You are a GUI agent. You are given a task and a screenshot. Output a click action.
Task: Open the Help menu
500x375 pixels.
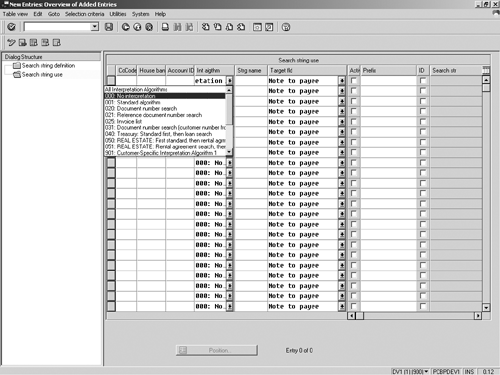(160, 14)
